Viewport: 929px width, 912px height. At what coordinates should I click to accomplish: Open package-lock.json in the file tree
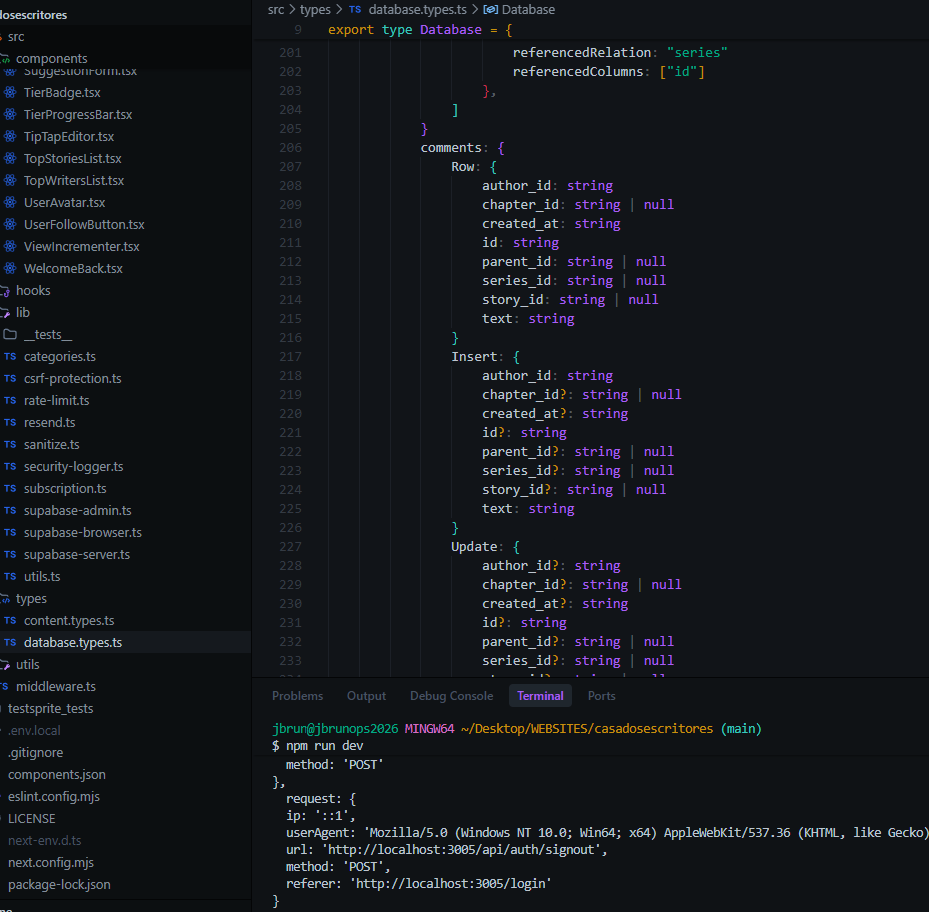point(59,885)
